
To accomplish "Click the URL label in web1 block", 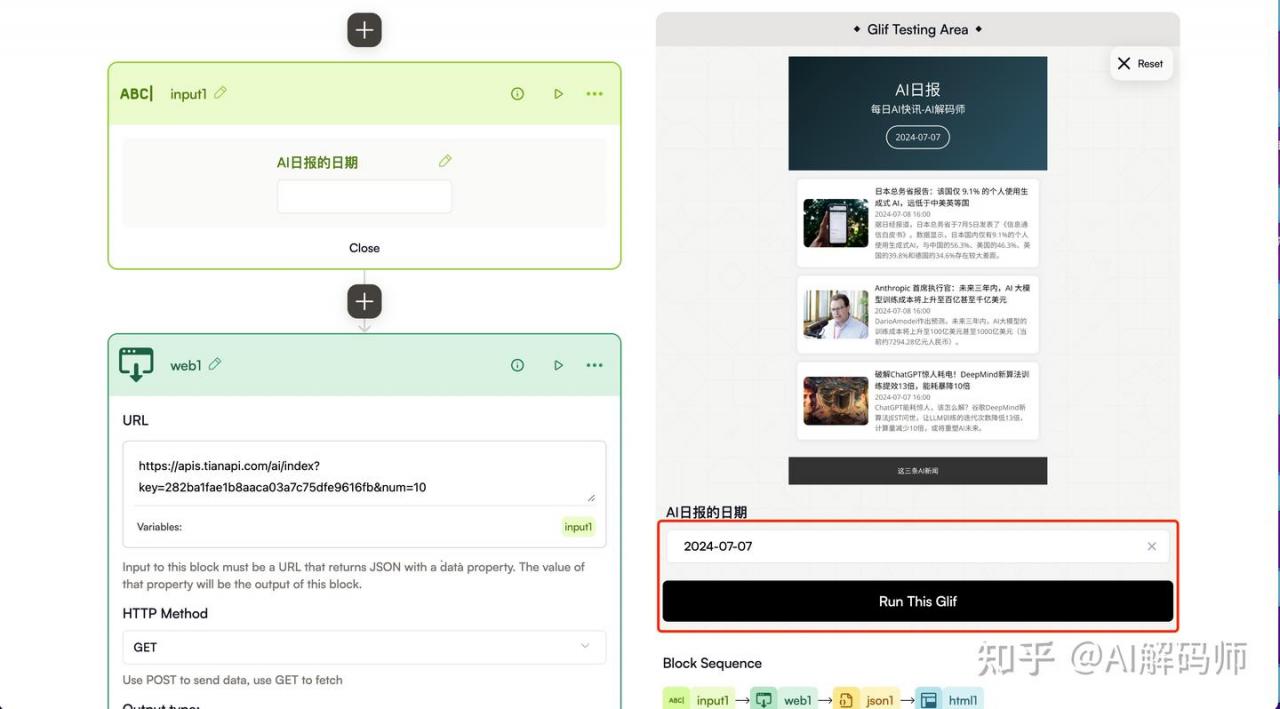I will [135, 420].
